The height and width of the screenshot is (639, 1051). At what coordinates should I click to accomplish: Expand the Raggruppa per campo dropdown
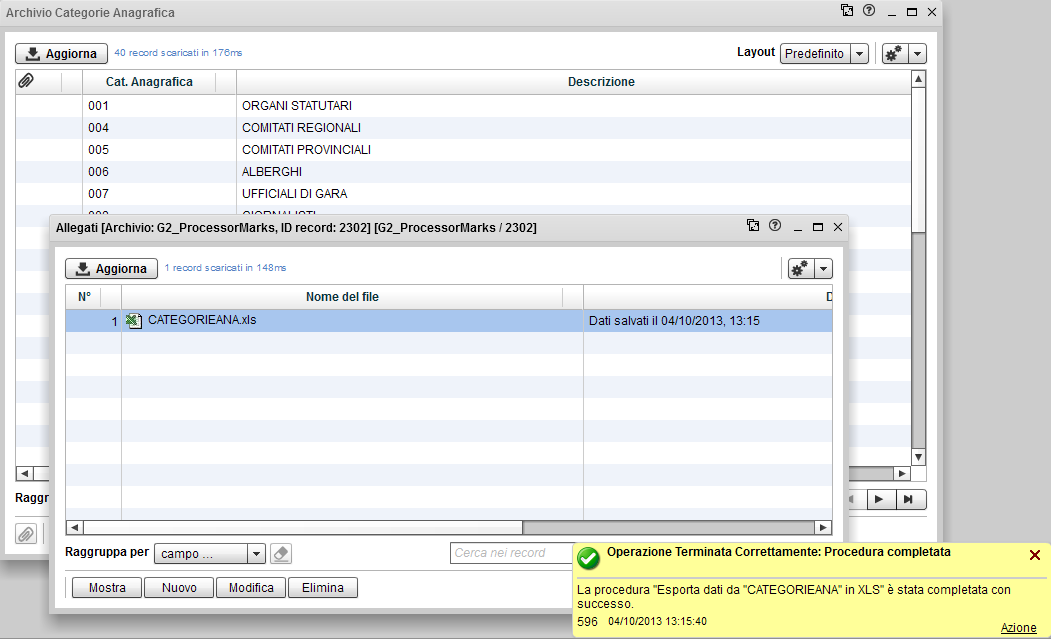(255, 554)
